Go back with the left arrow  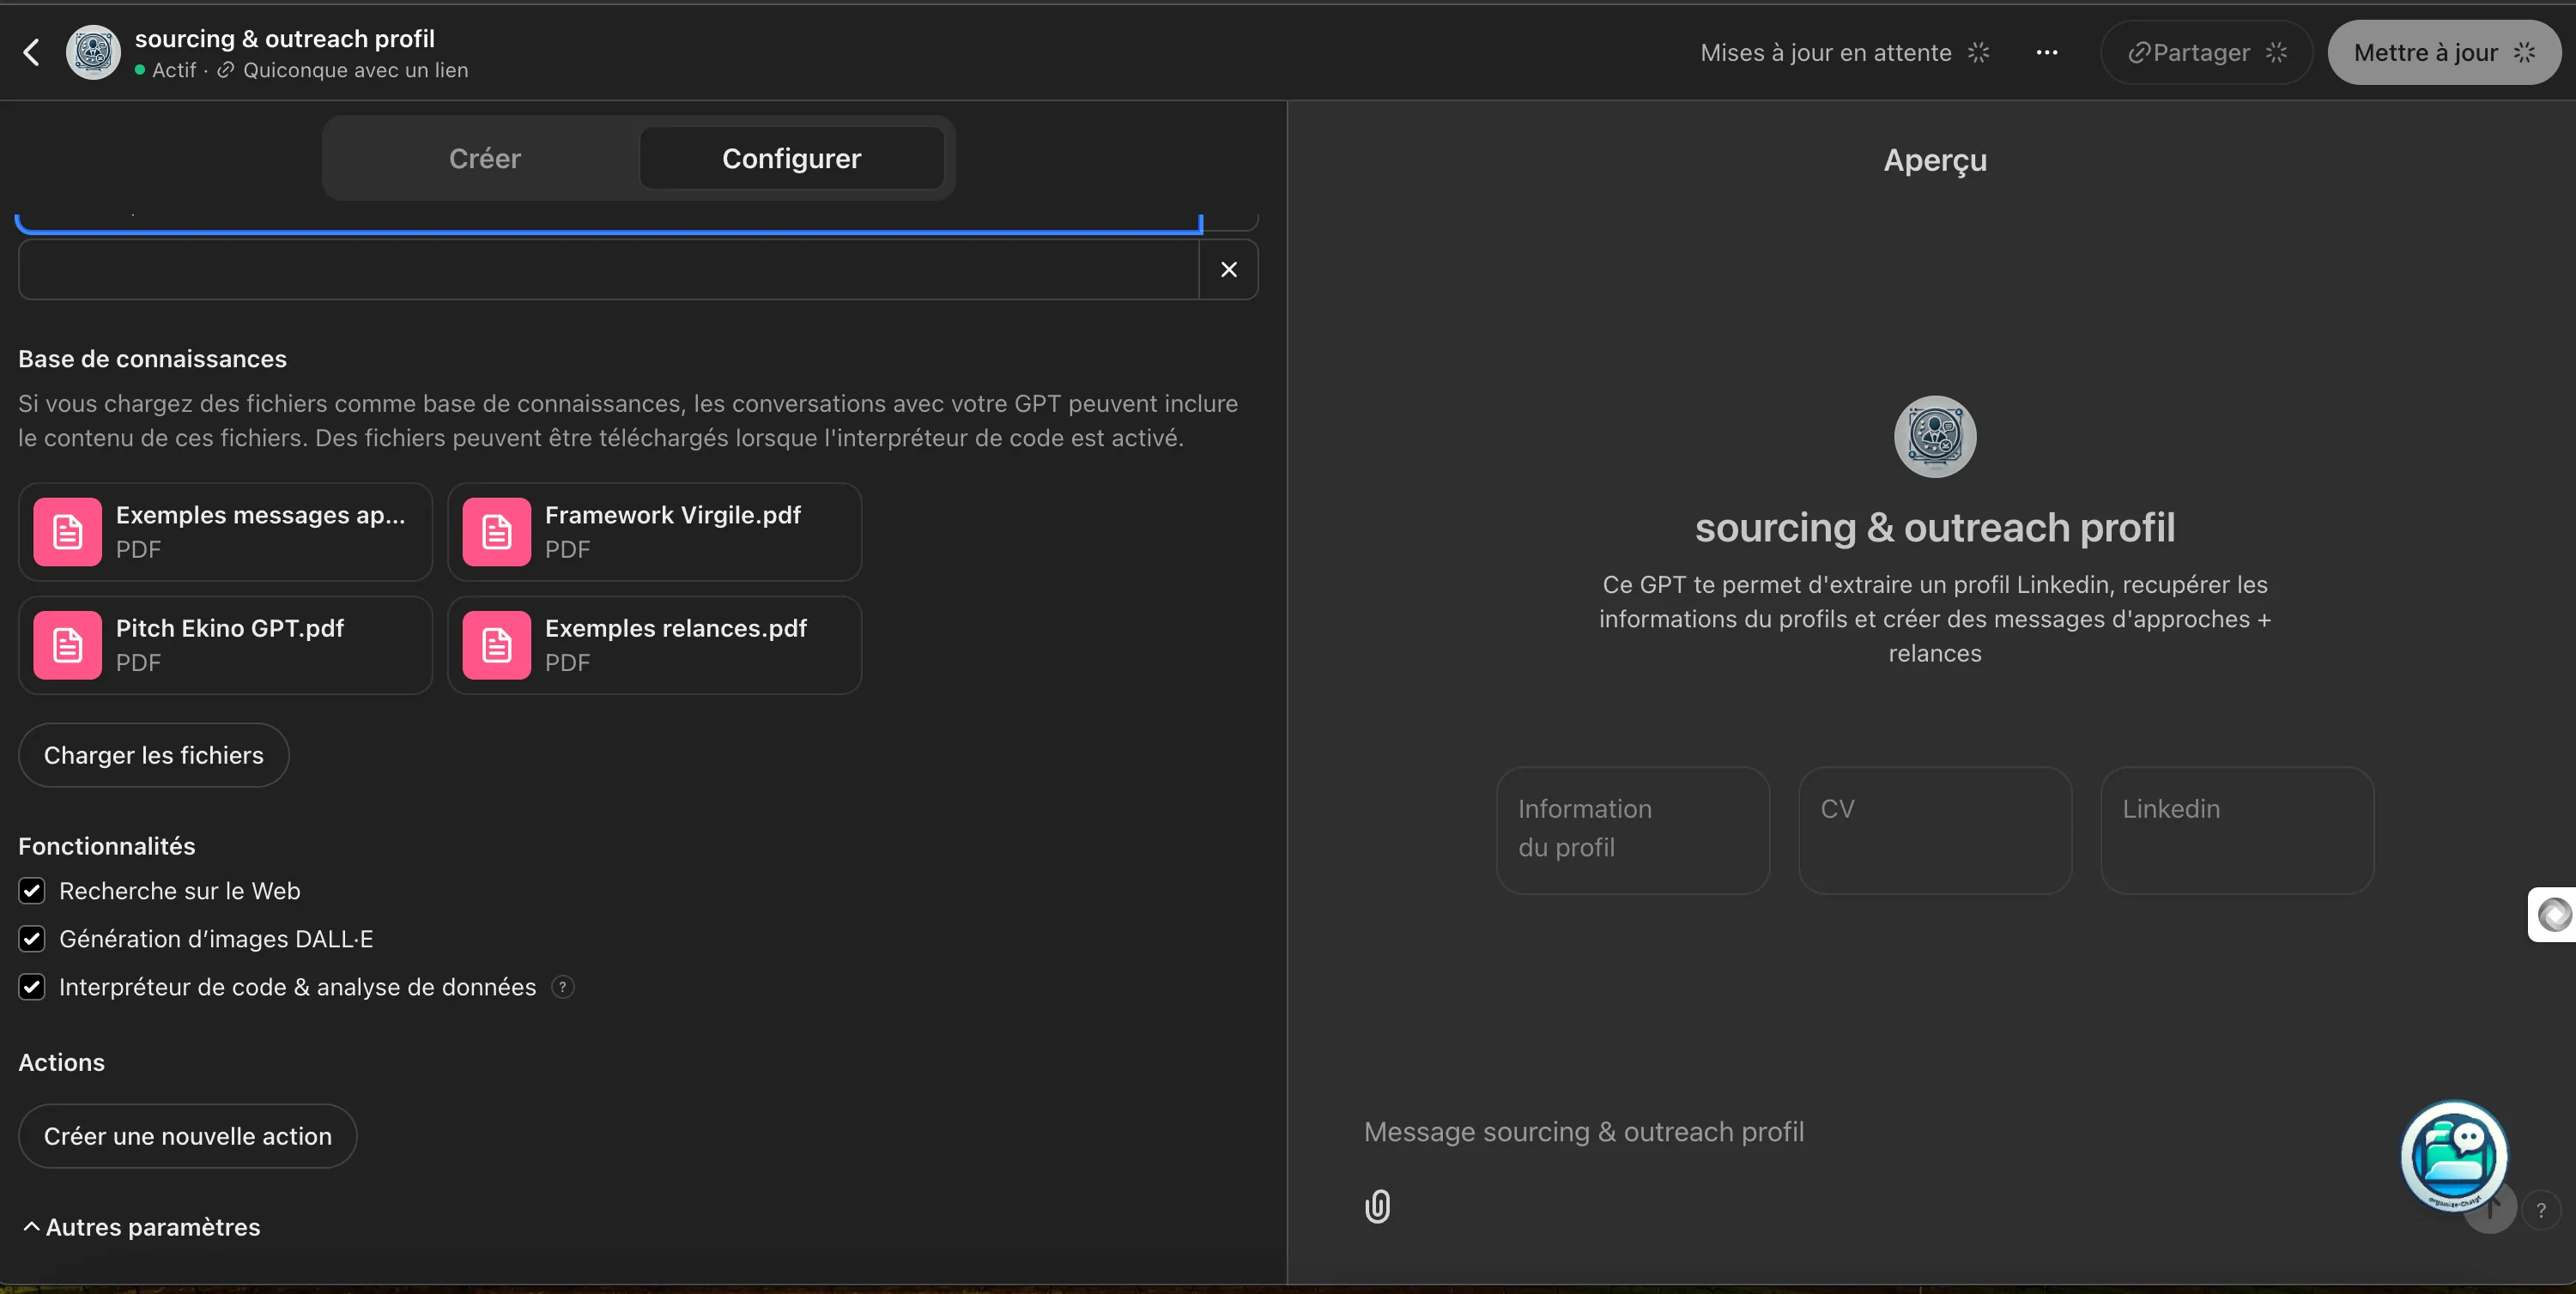pyautogui.click(x=32, y=52)
